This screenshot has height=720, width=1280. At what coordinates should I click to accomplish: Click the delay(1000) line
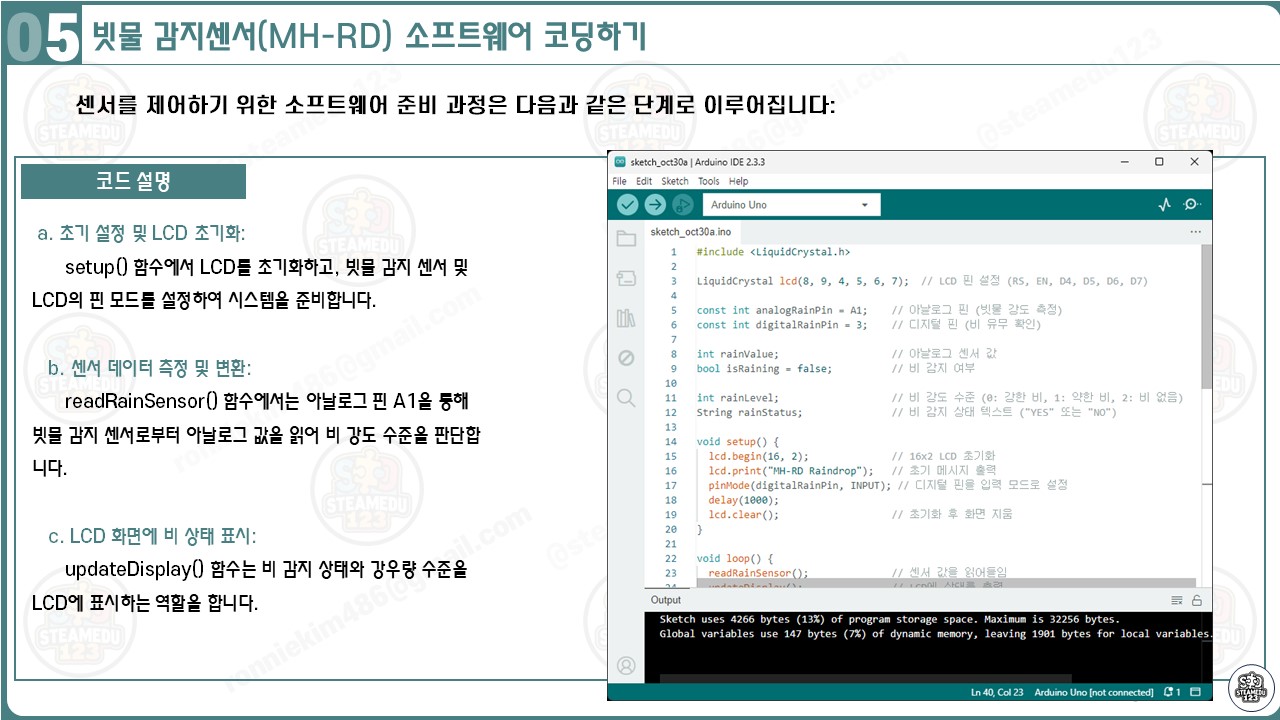tap(743, 499)
